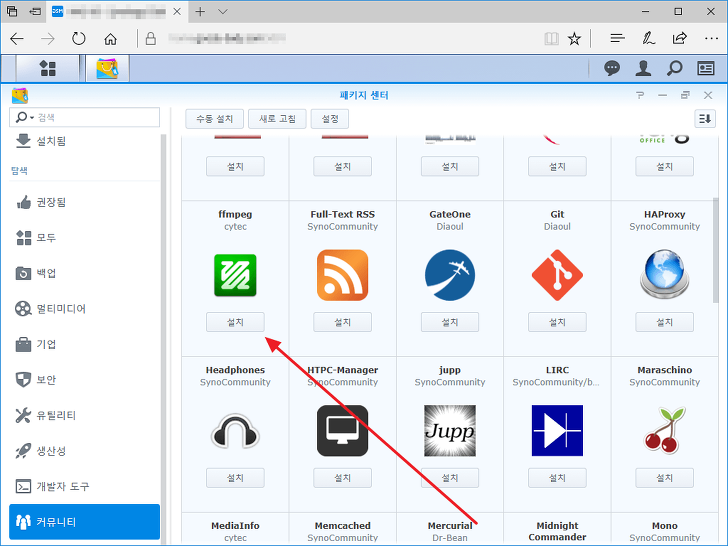The height and width of the screenshot is (546, 728).
Task: Install the Maraschino package
Action: pos(664,478)
